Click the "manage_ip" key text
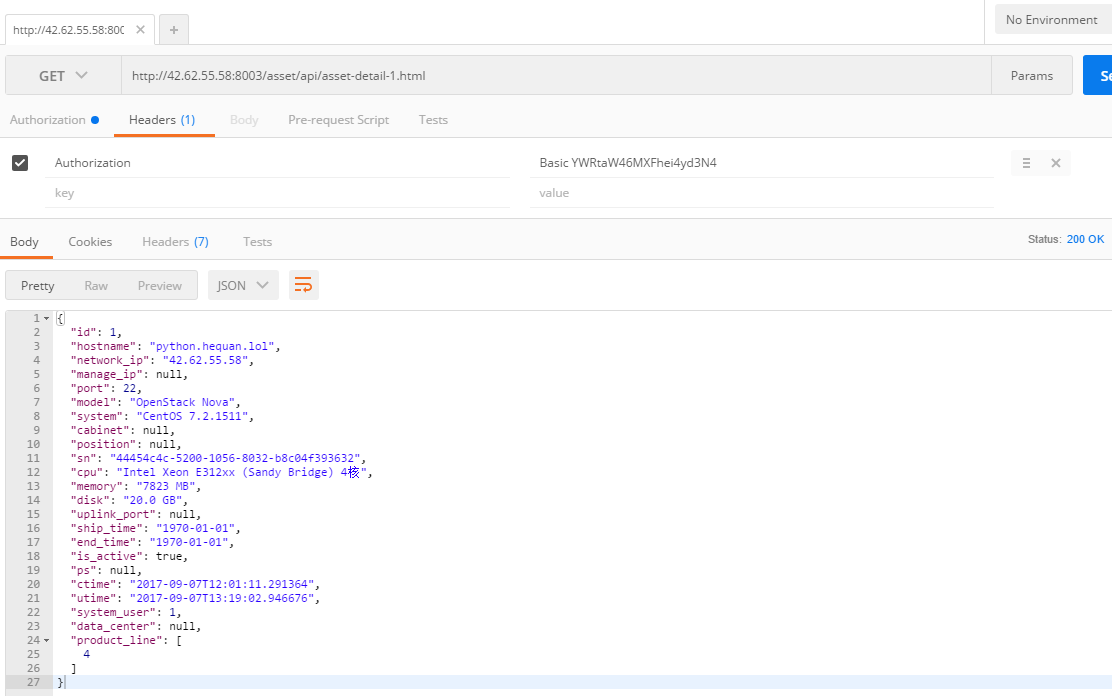This screenshot has width=1112, height=696. click(x=106, y=375)
